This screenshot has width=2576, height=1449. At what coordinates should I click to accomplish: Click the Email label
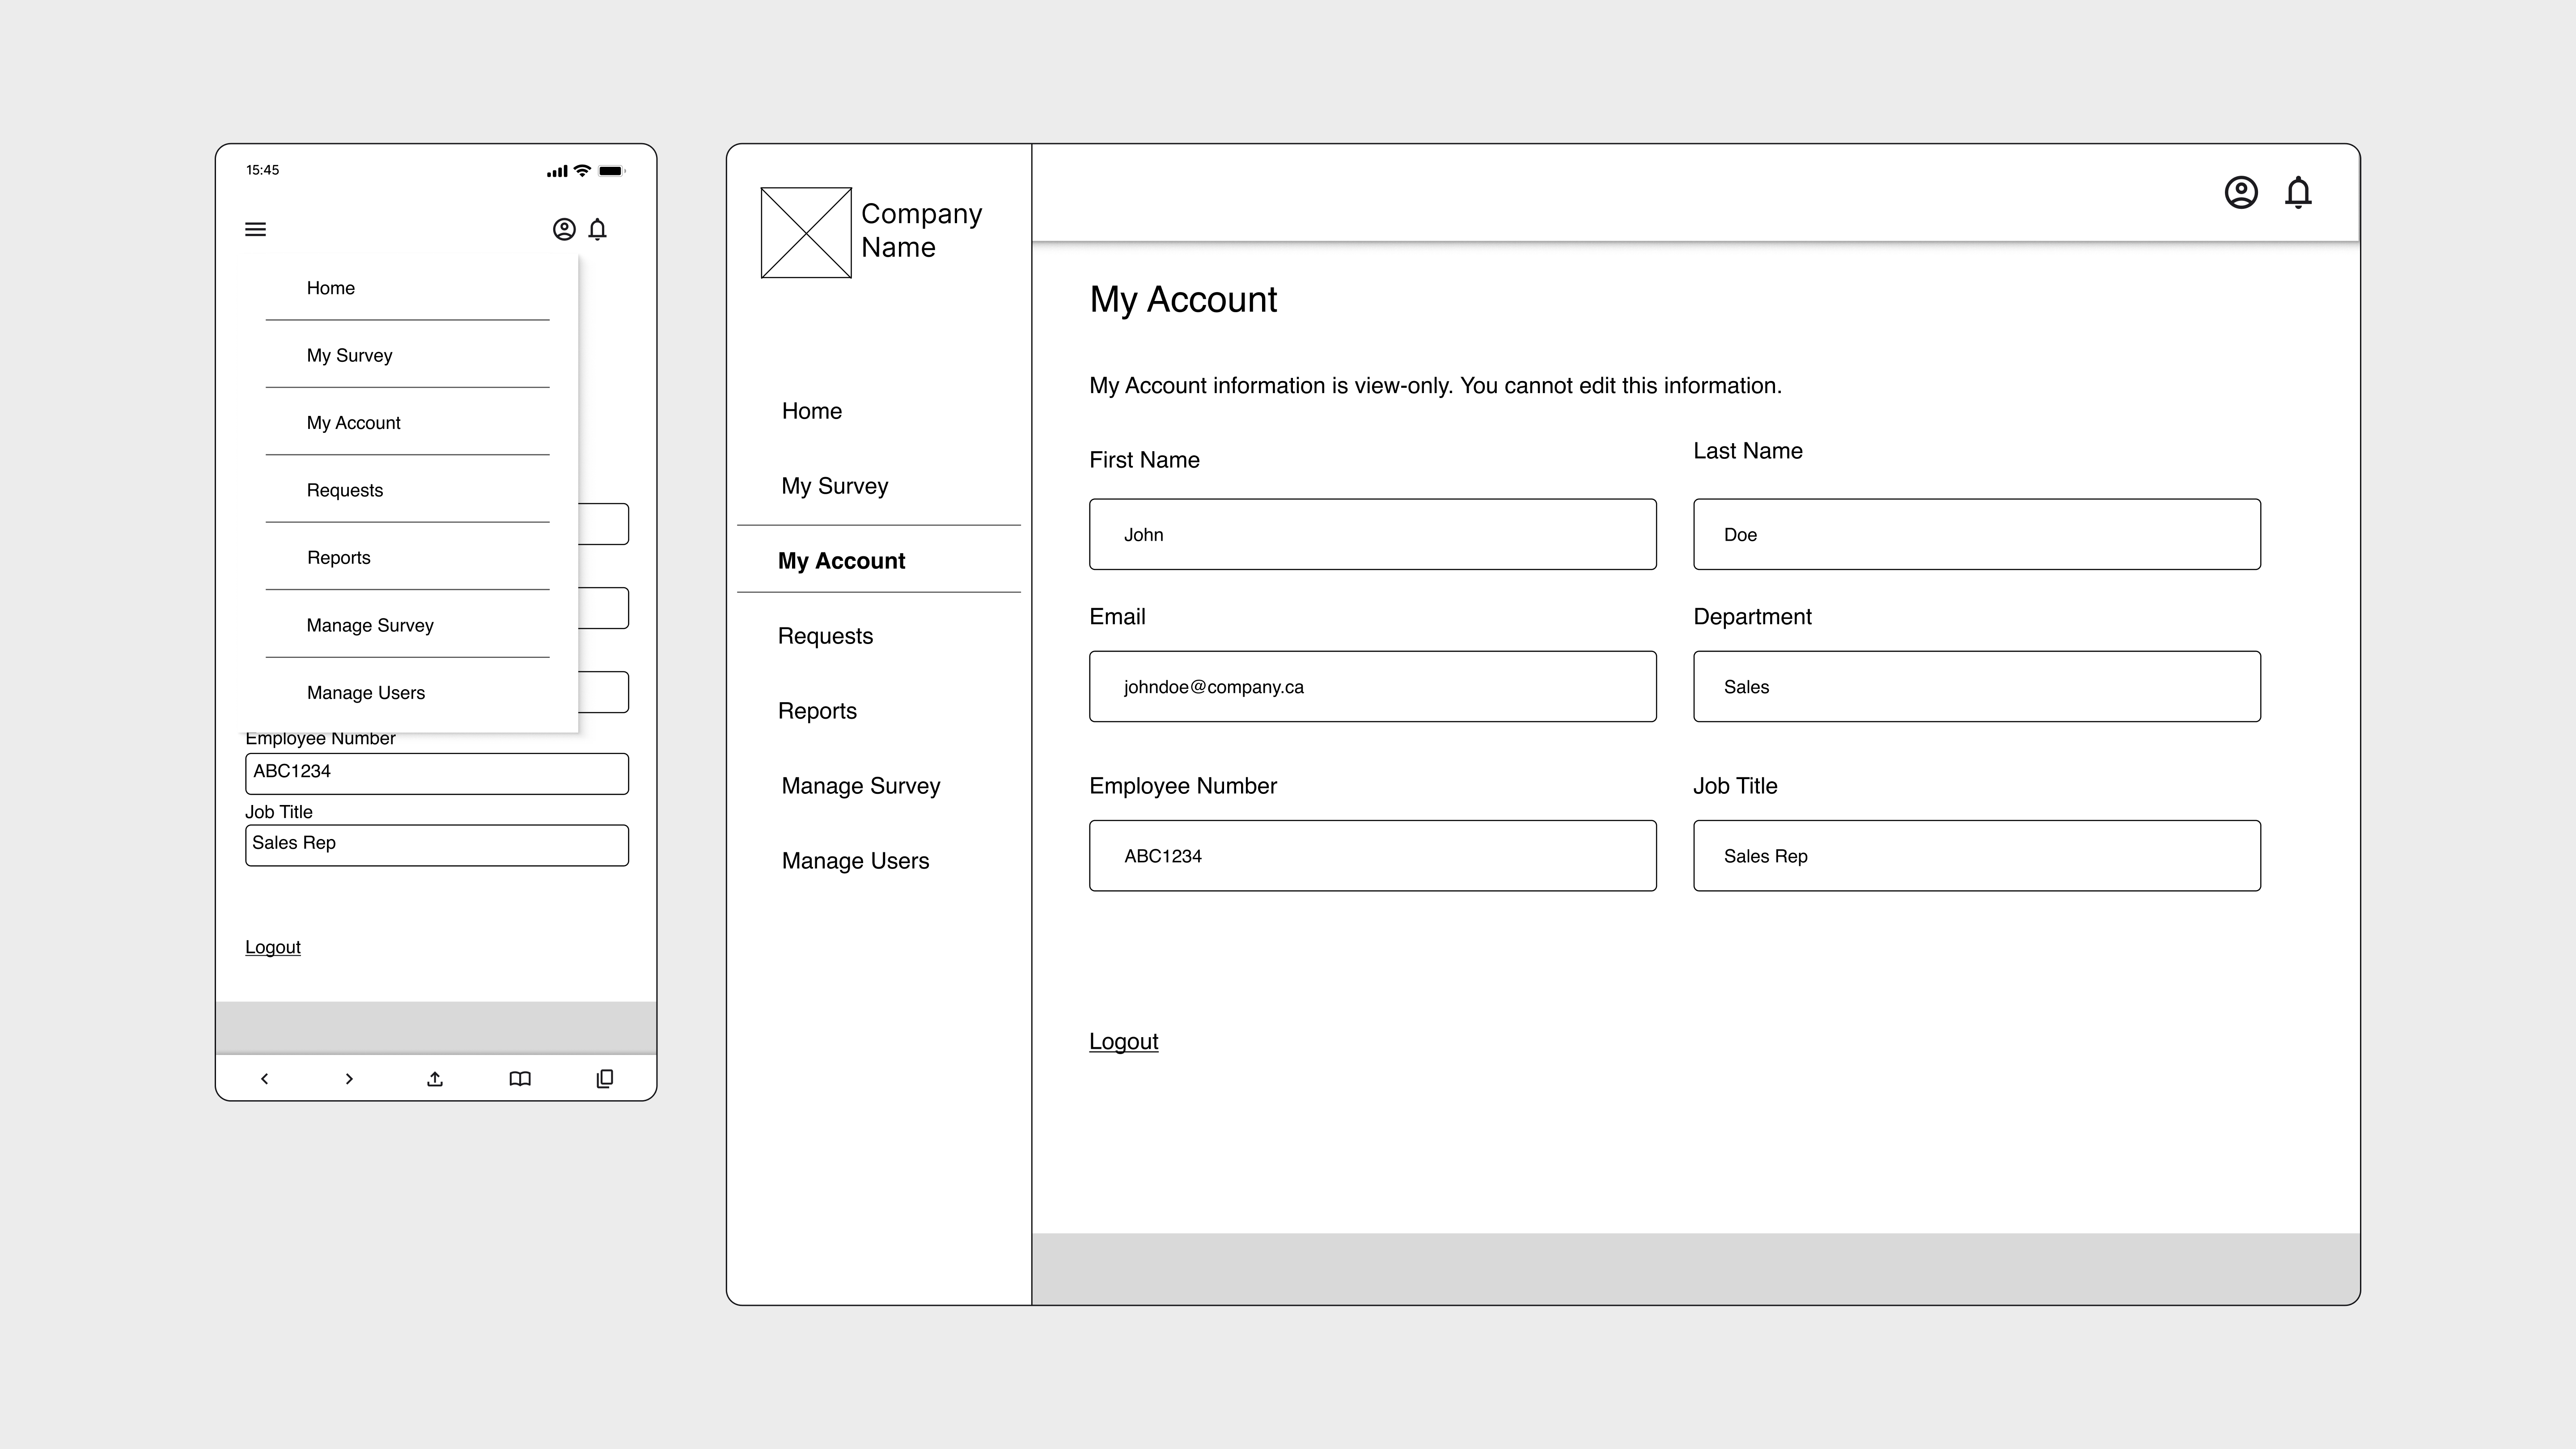click(1117, 617)
